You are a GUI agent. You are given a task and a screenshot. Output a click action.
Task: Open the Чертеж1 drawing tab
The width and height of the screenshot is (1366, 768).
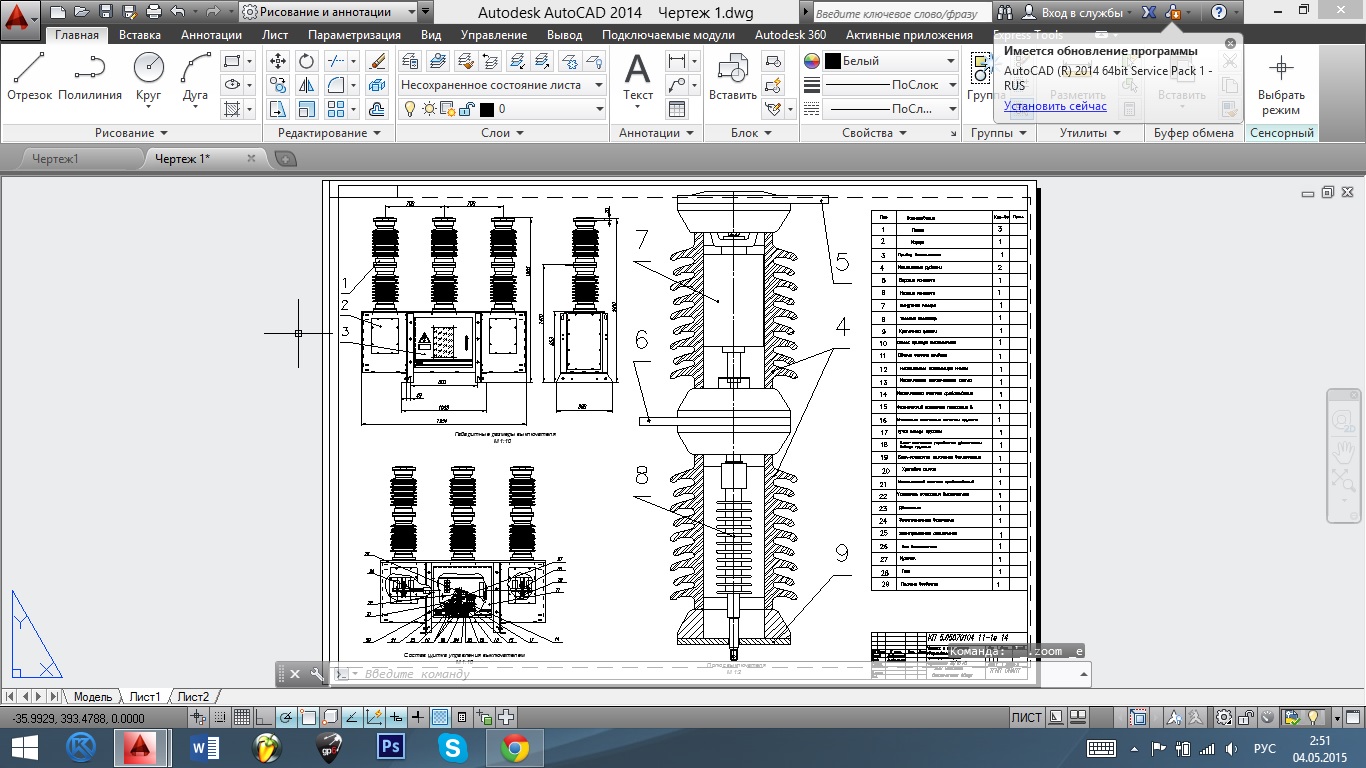pos(56,158)
